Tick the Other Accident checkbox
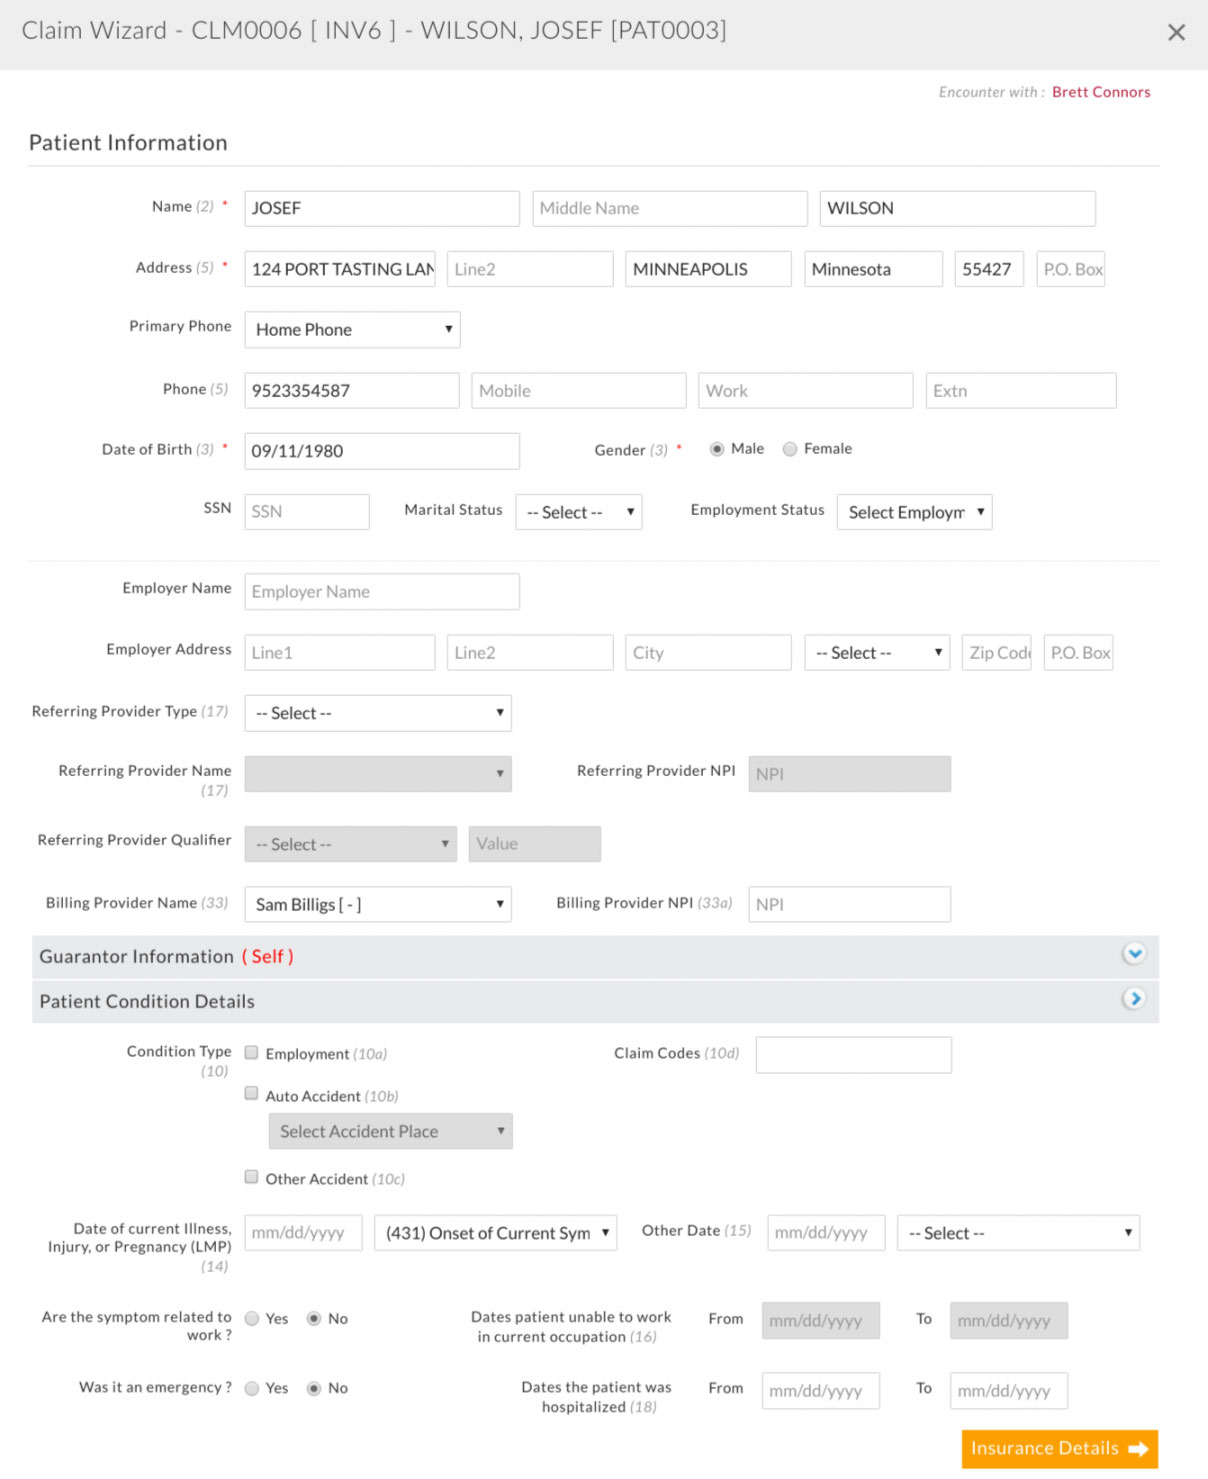Viewport: 1208px width, 1479px height. click(x=252, y=1177)
